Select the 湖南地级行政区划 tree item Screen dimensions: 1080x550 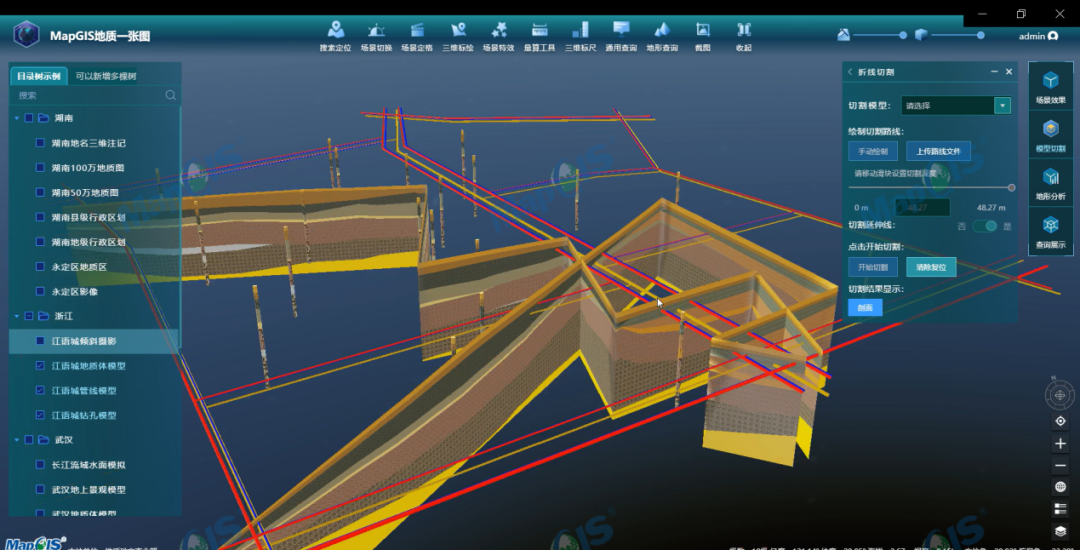pos(88,242)
